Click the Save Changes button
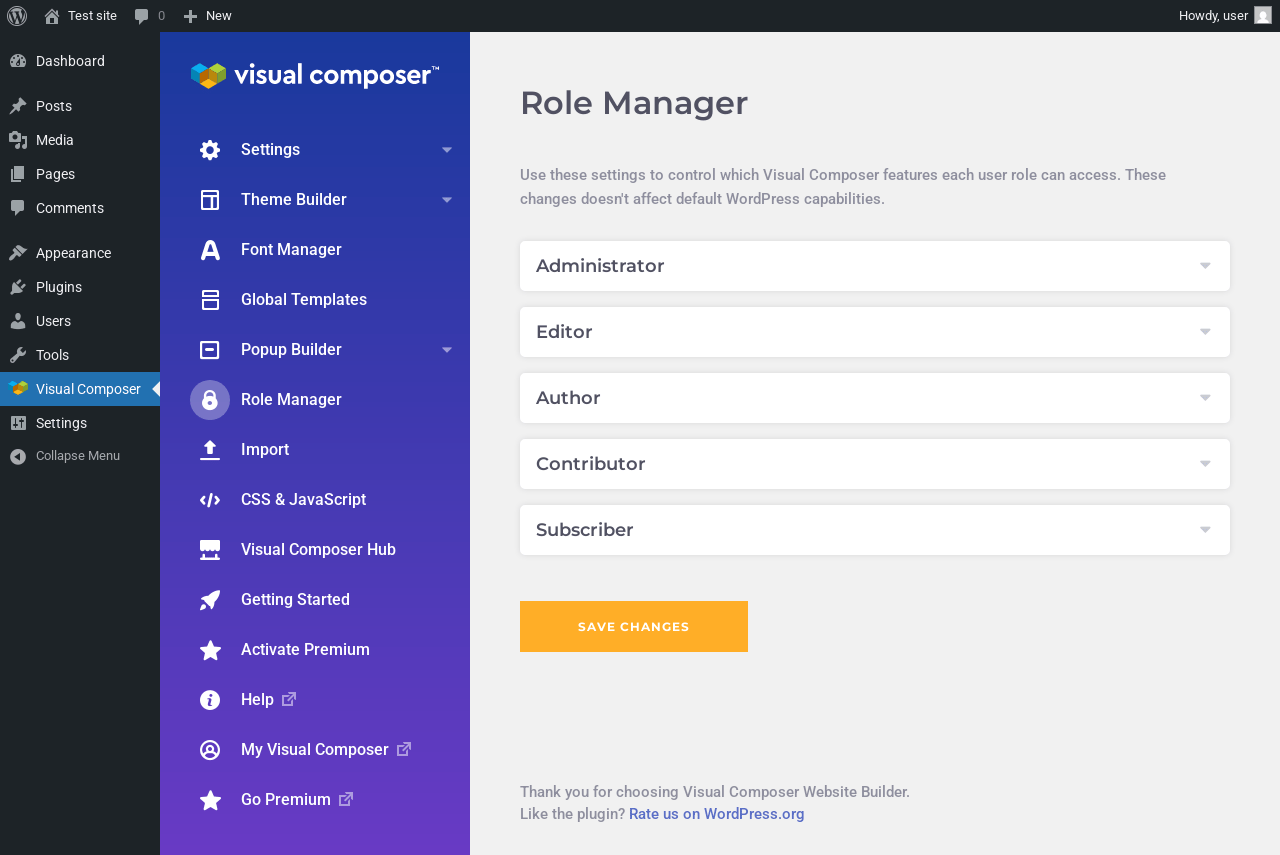 click(x=634, y=627)
